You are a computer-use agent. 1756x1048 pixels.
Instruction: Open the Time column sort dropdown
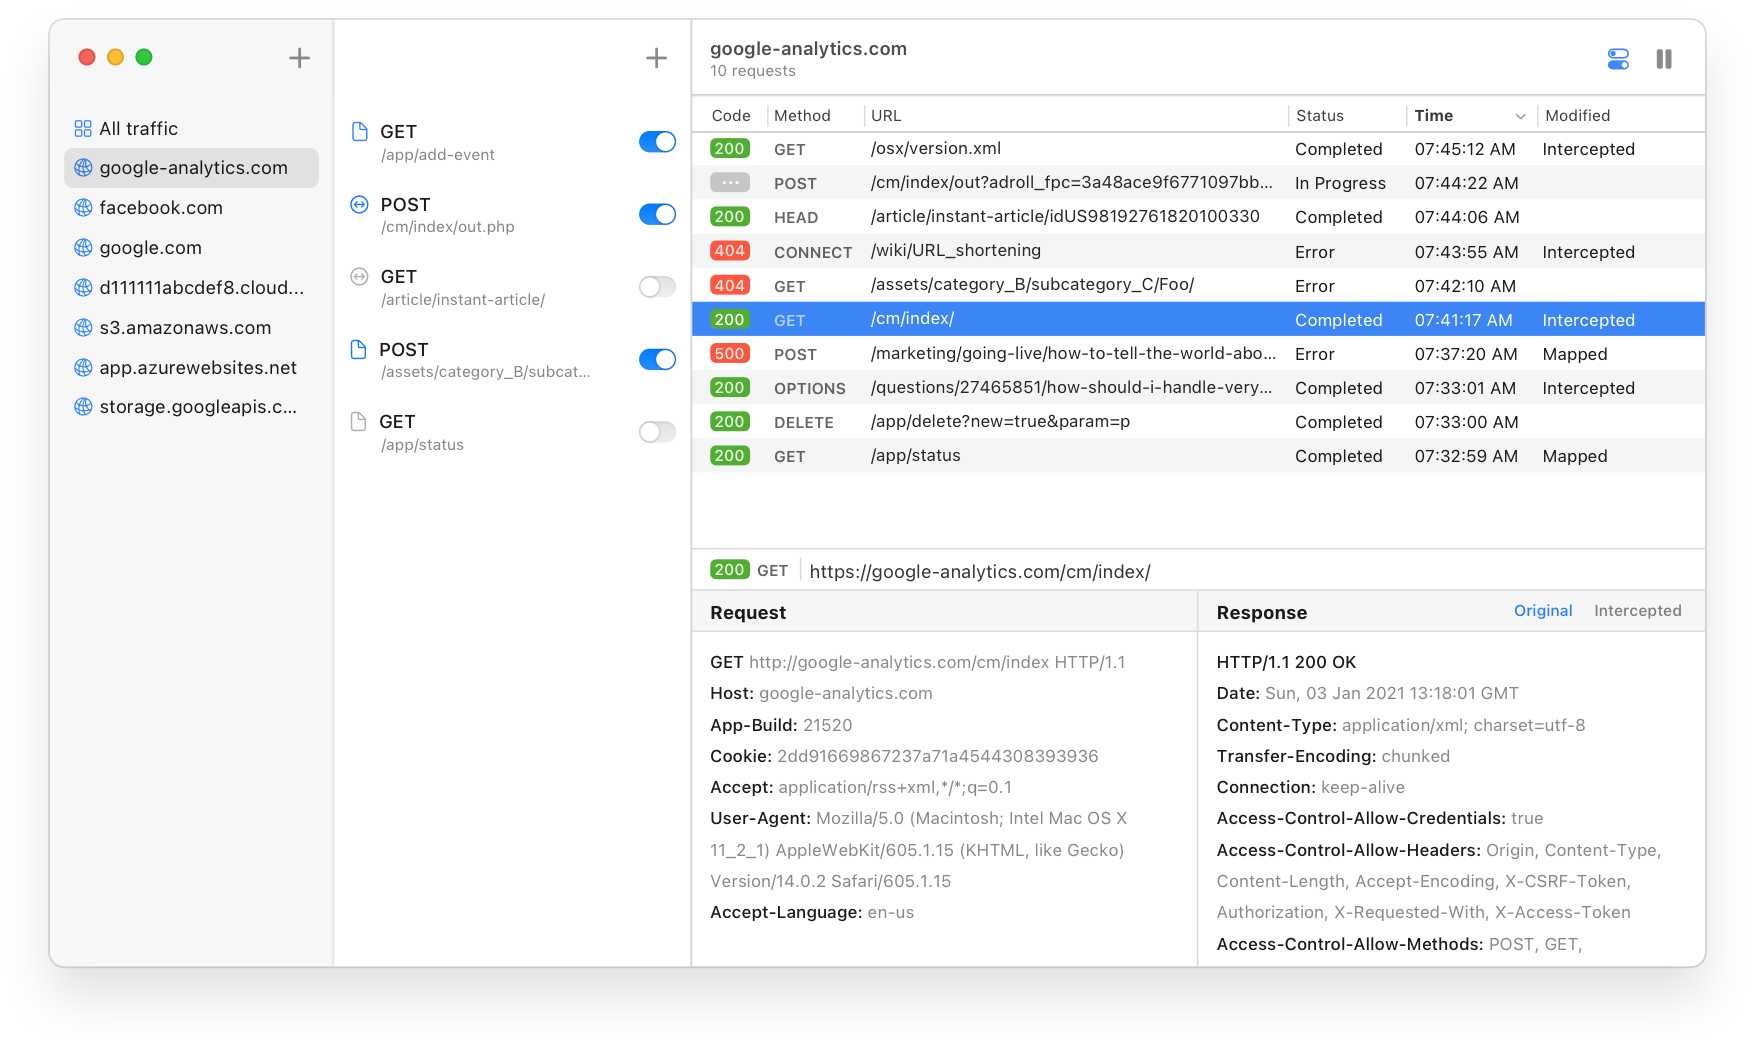pyautogui.click(x=1520, y=115)
